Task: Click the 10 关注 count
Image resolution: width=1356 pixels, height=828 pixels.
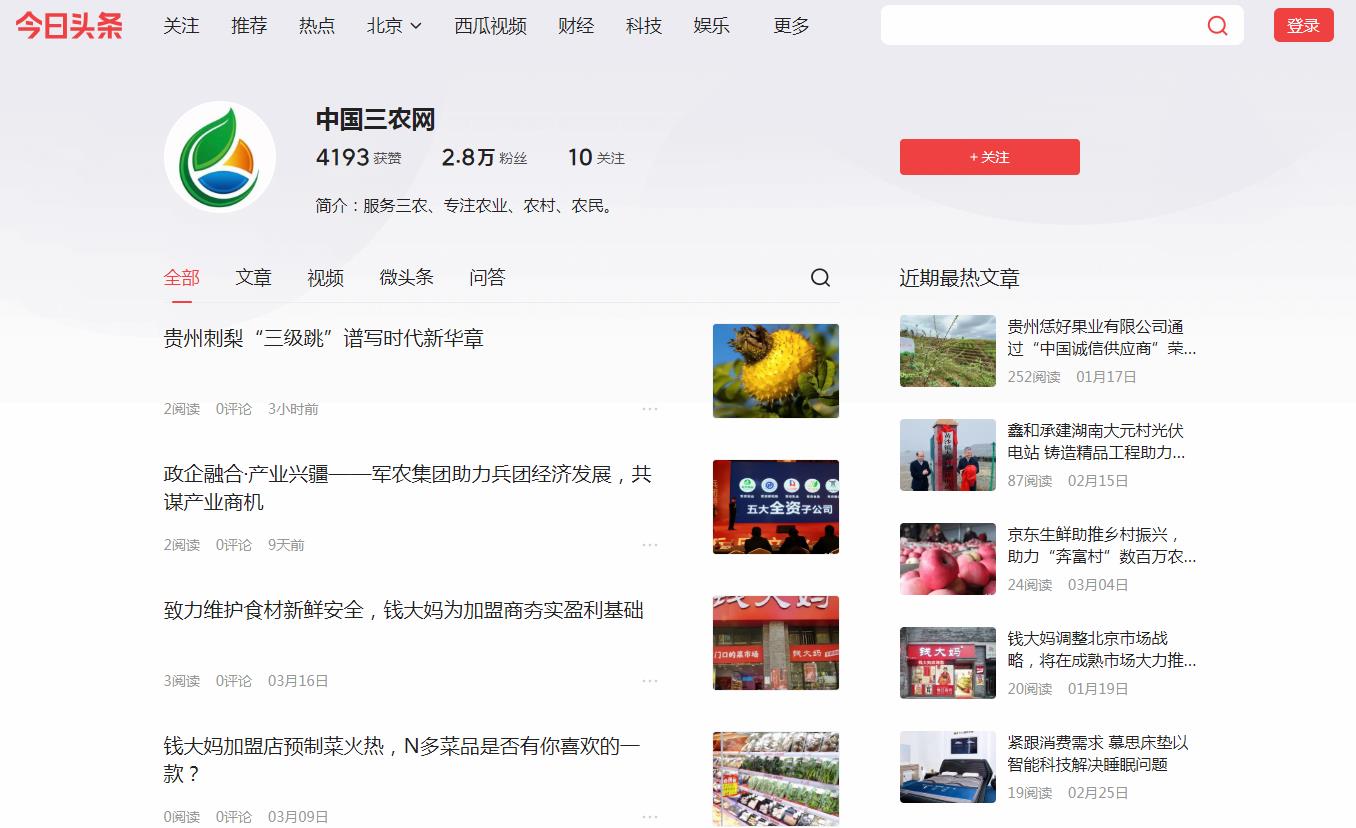Action: [x=596, y=158]
